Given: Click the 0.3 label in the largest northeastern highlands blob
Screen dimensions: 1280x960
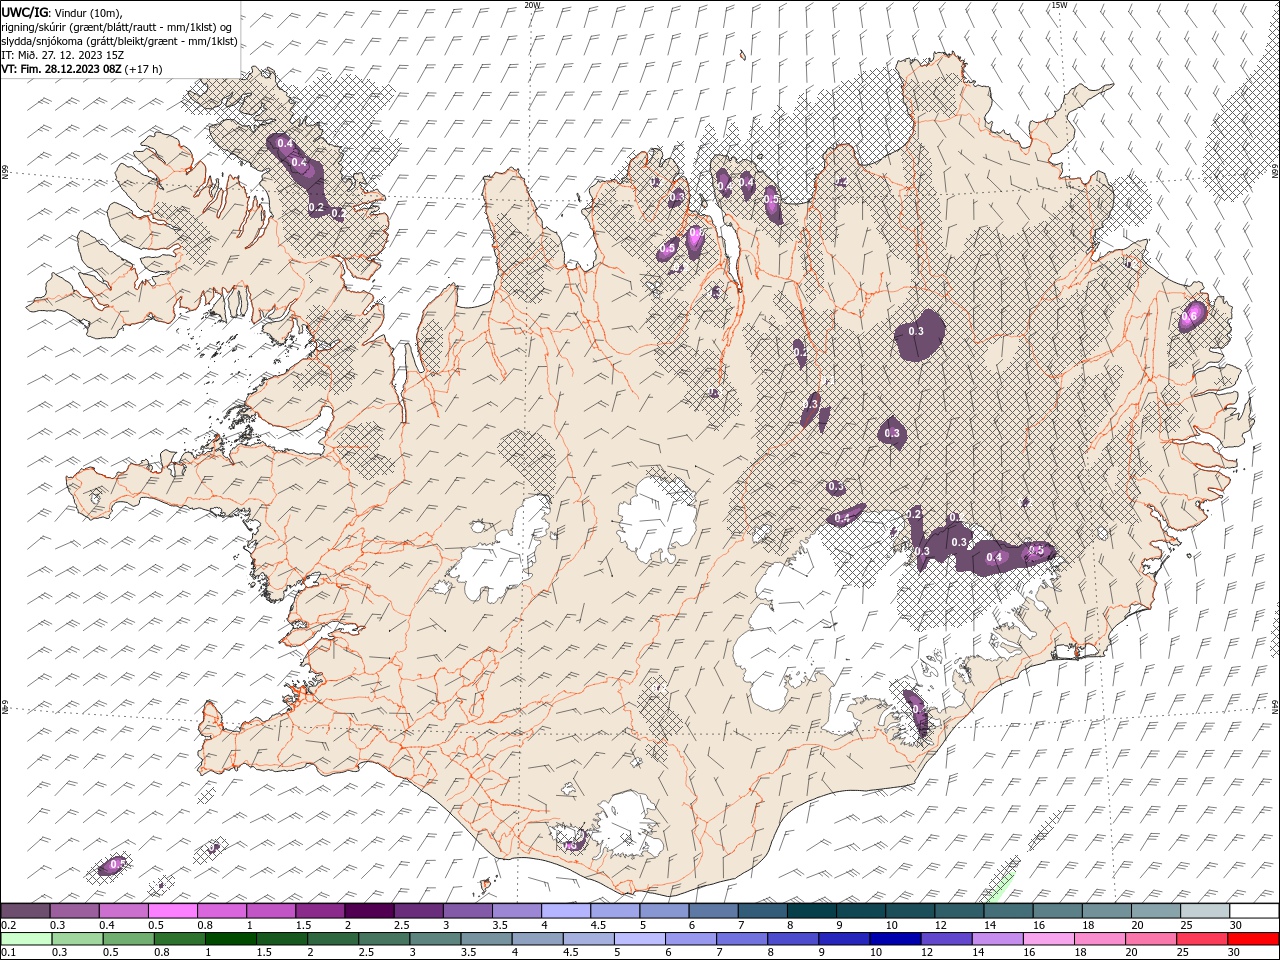Looking at the screenshot, I should [916, 331].
